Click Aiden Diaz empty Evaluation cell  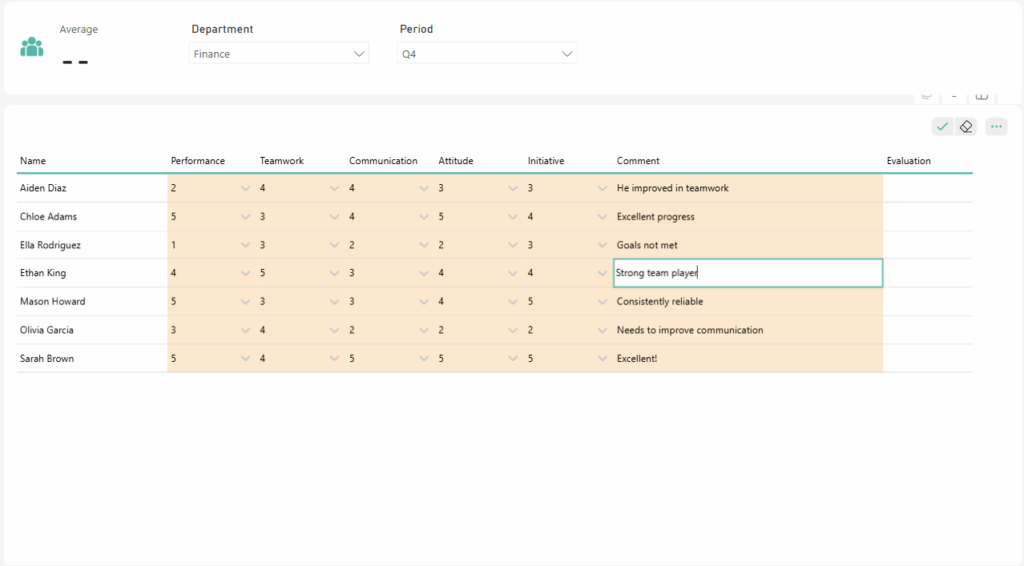[x=928, y=188]
